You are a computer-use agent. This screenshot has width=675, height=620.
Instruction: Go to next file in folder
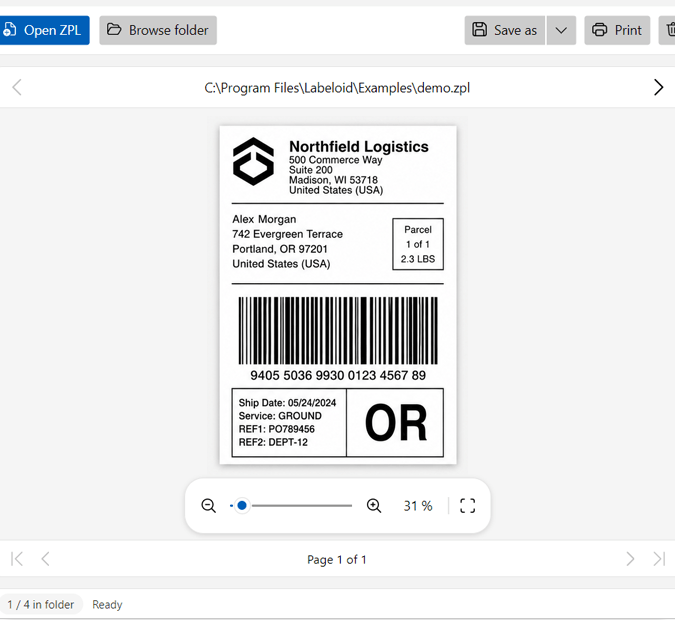[658, 87]
